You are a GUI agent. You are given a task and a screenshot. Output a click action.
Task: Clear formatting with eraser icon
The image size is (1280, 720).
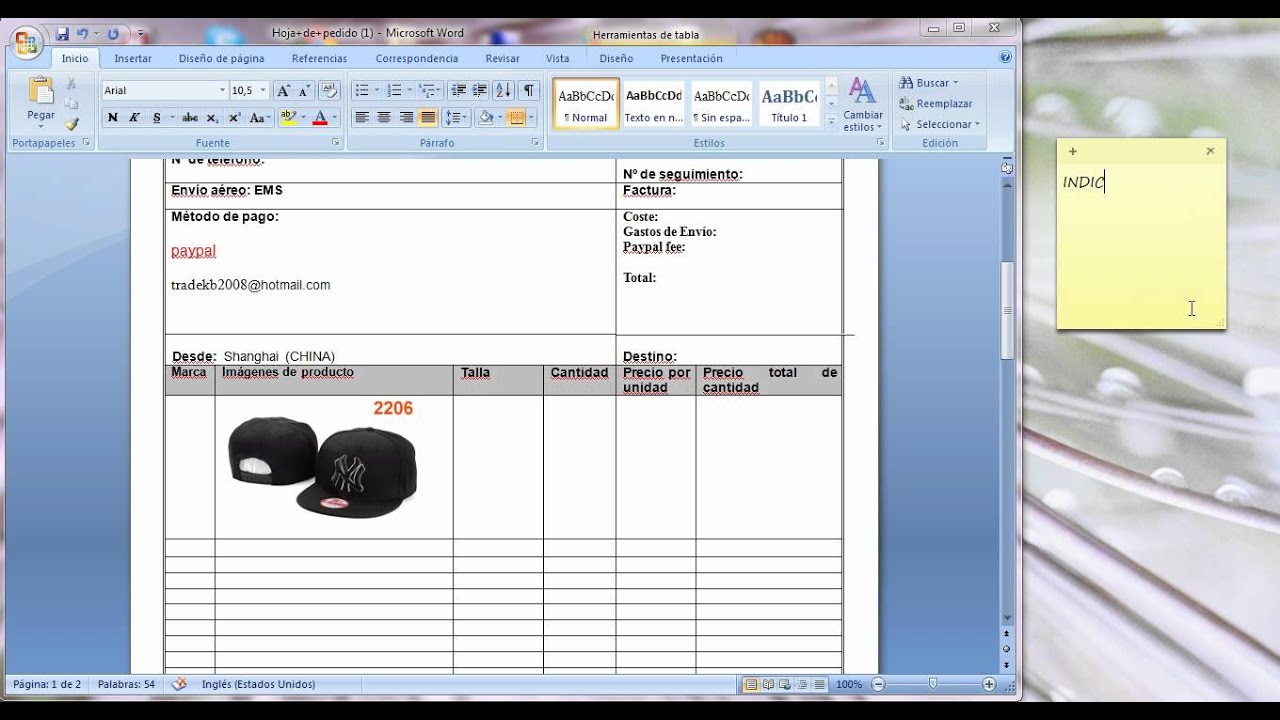click(x=329, y=90)
